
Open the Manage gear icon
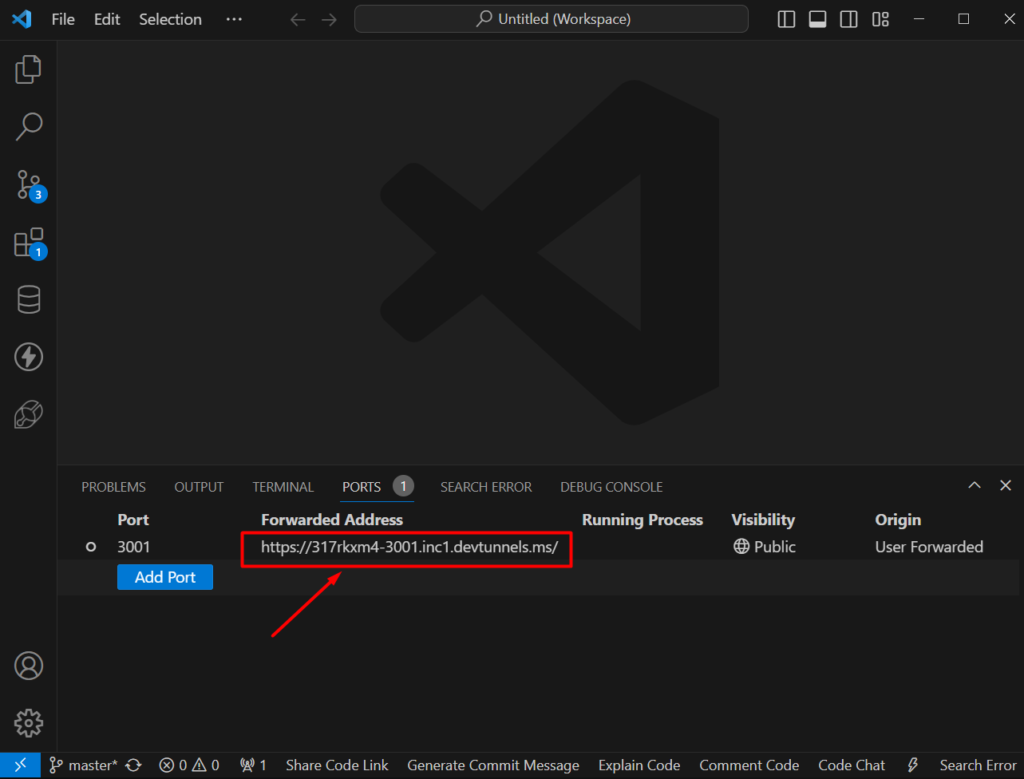tap(28, 723)
